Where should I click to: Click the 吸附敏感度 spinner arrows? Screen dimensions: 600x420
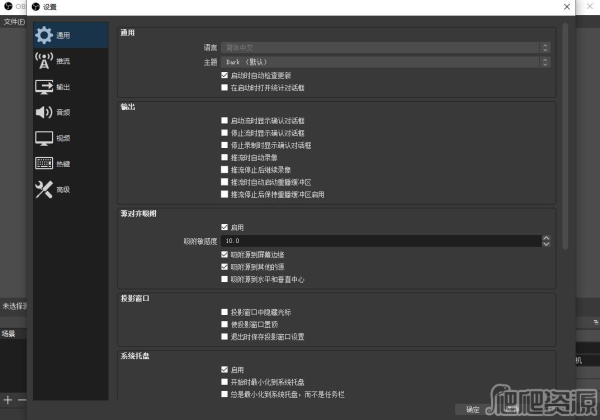pos(546,241)
